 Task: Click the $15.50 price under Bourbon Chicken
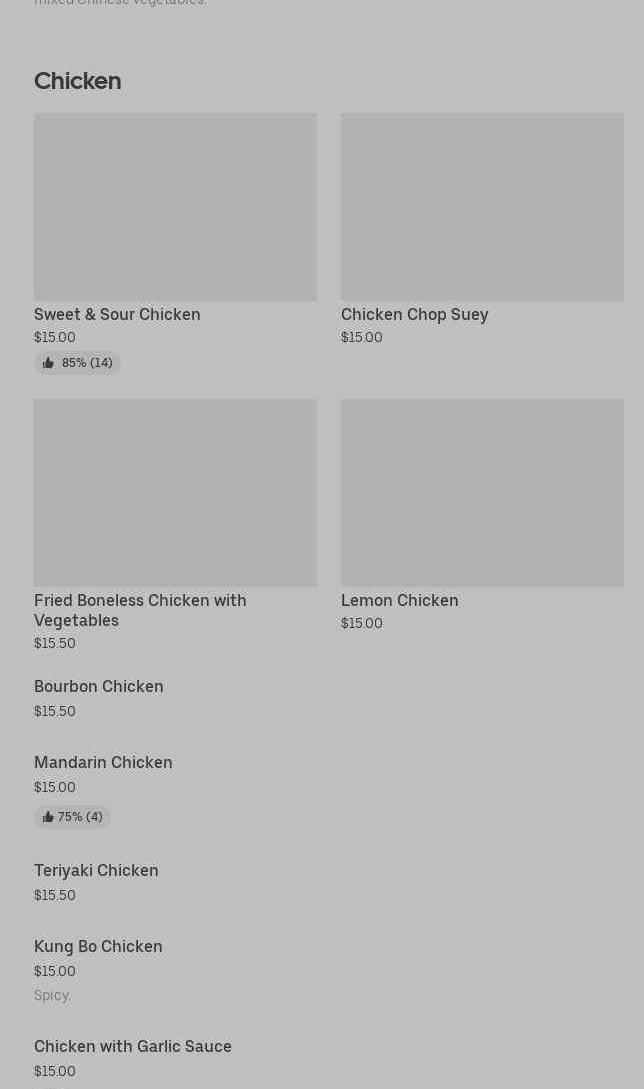coord(55,711)
